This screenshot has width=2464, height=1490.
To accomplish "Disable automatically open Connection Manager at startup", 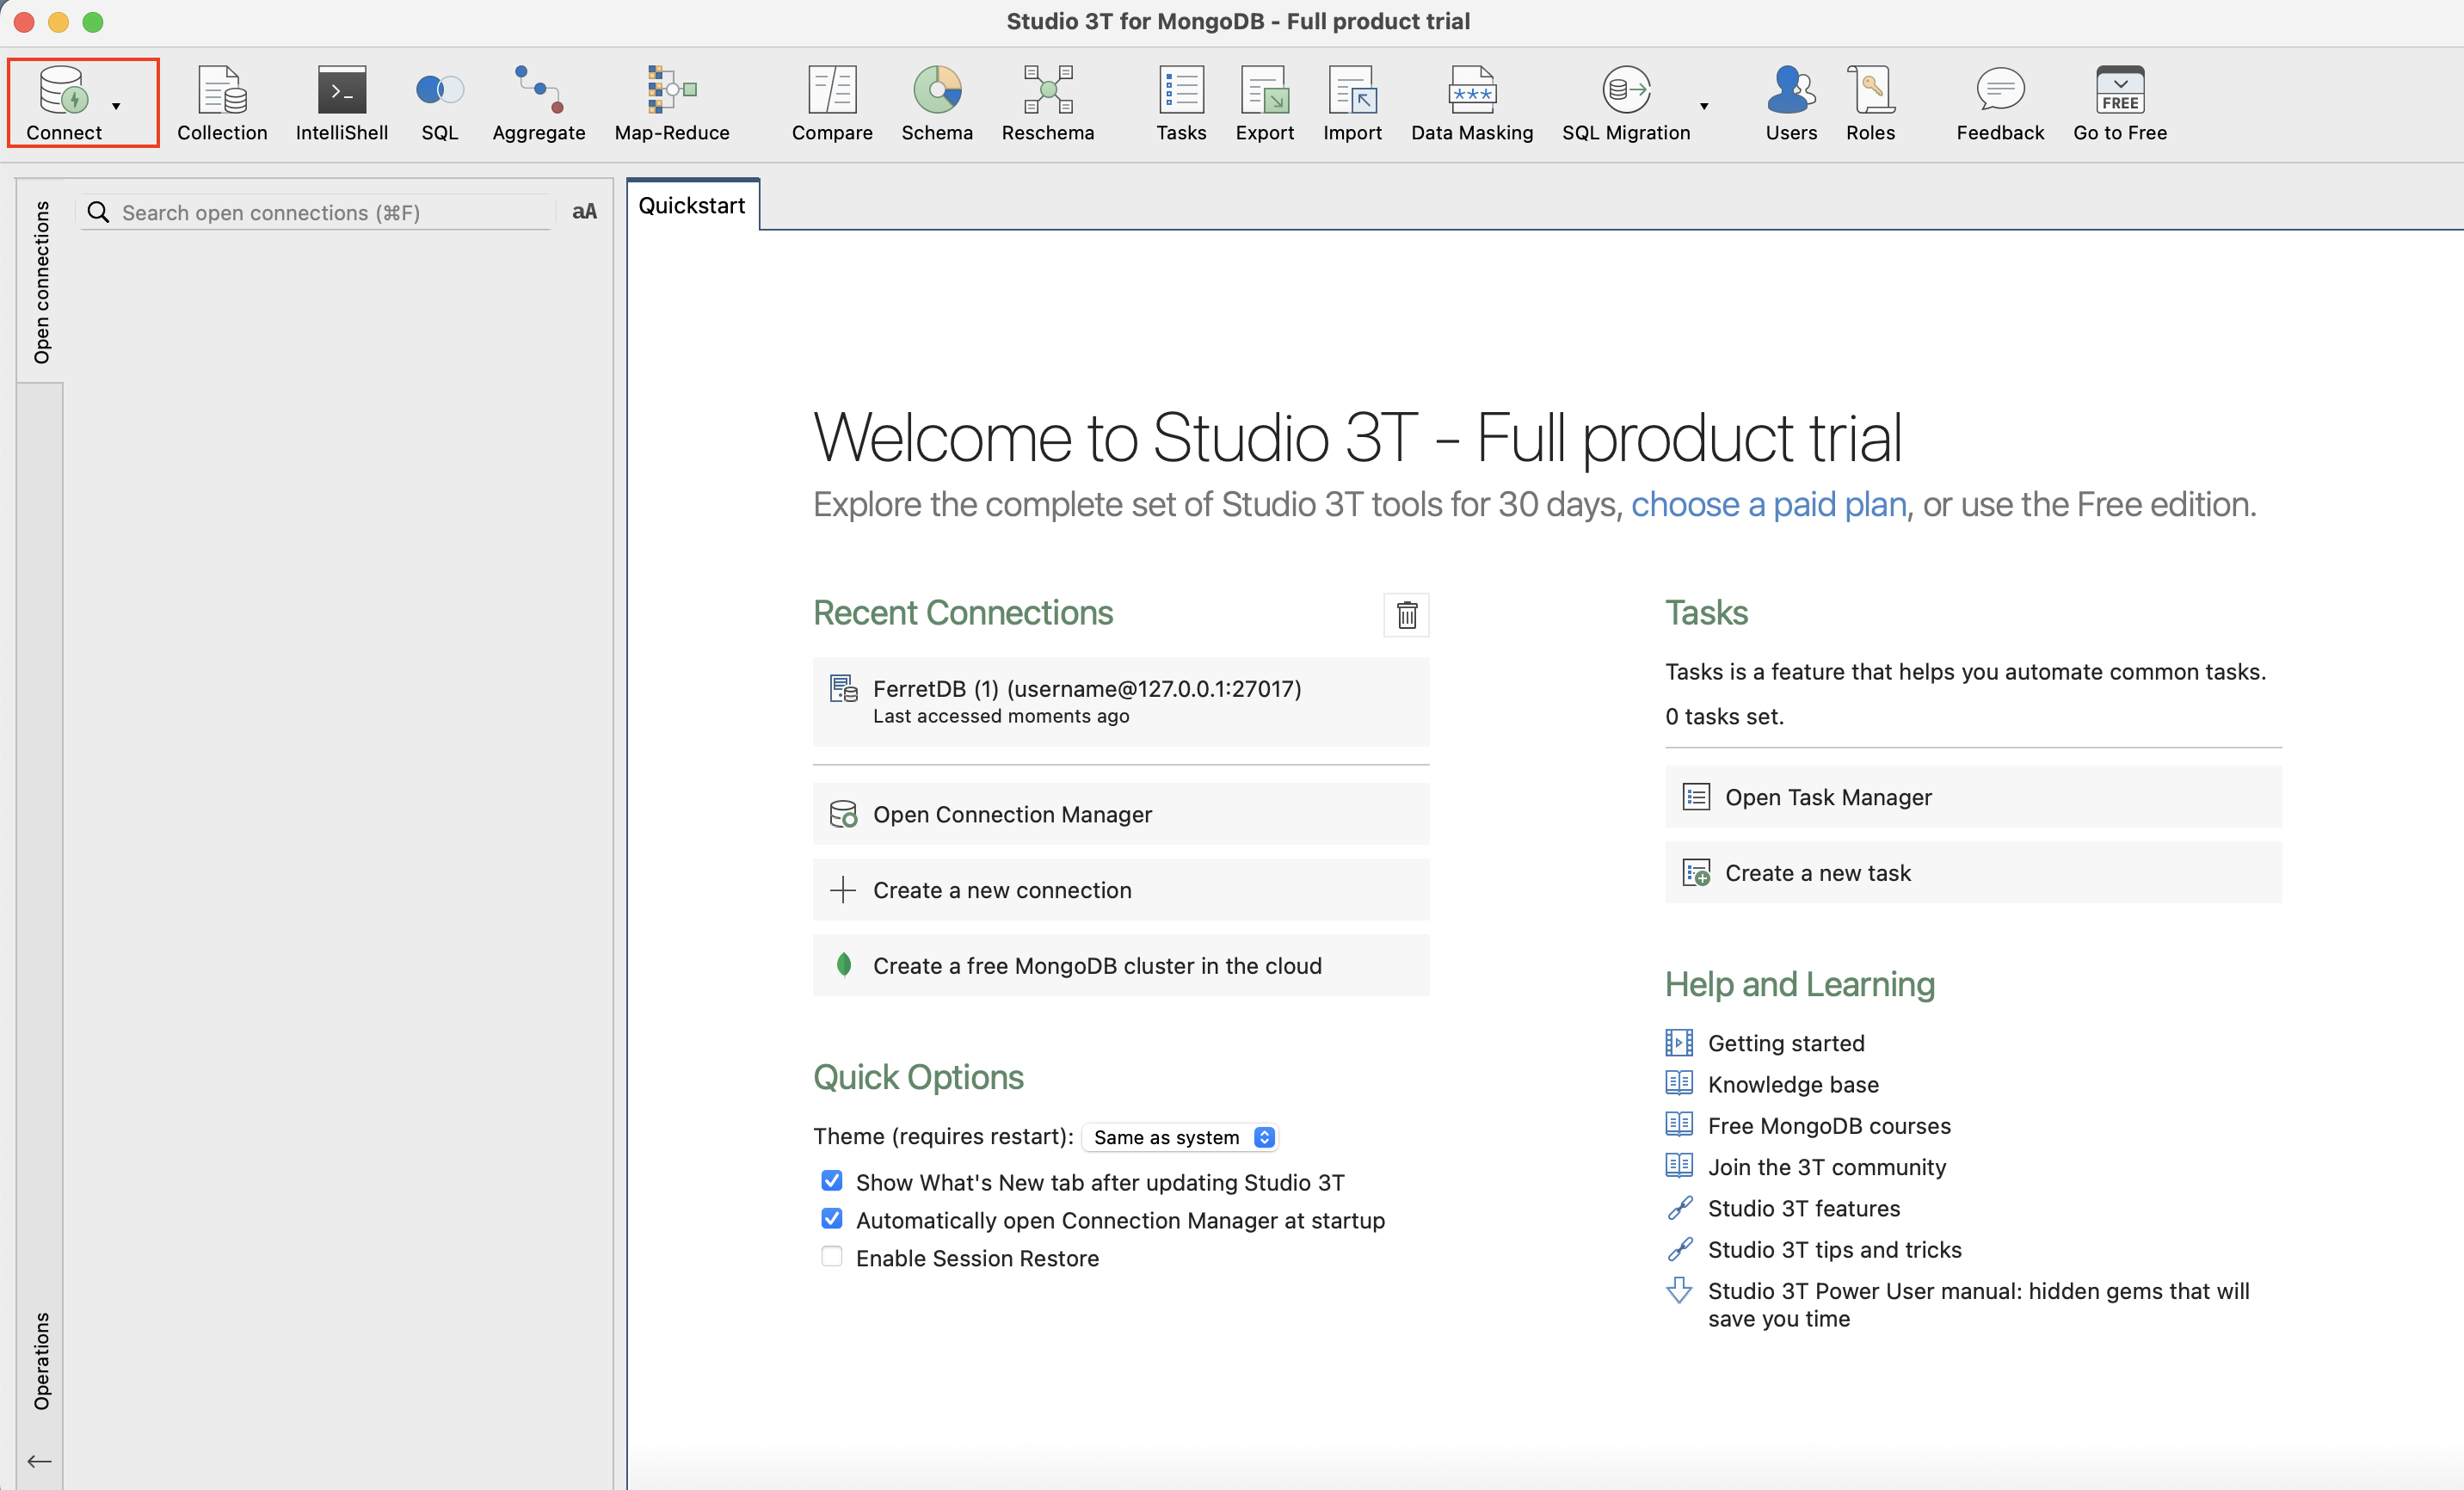I will pos(831,1219).
